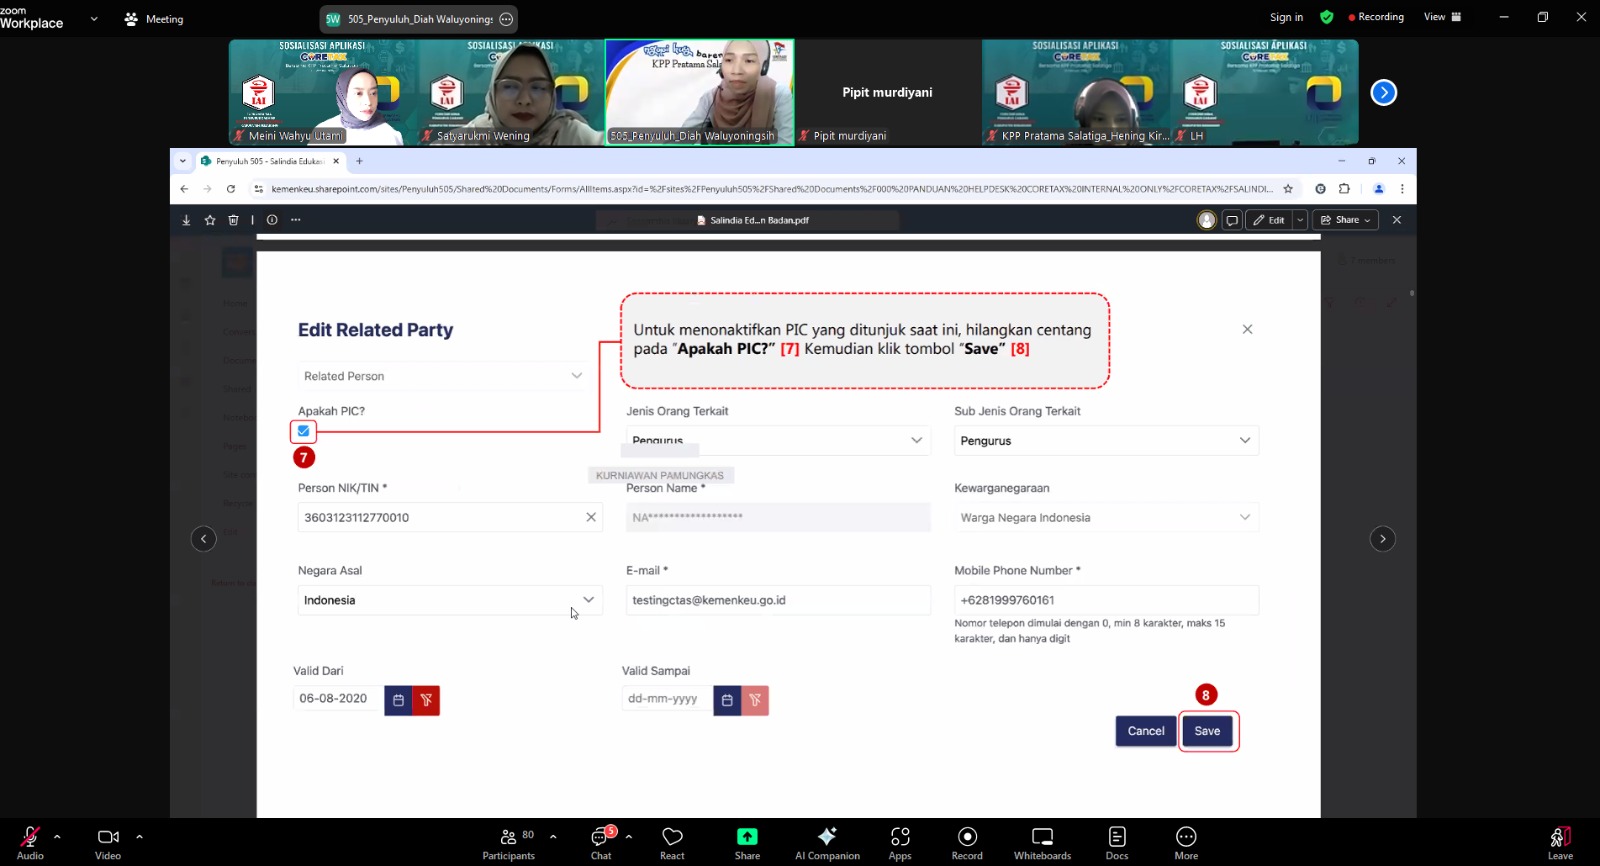Toggle the Video camera
This screenshot has height=866, width=1600.
pos(108,842)
